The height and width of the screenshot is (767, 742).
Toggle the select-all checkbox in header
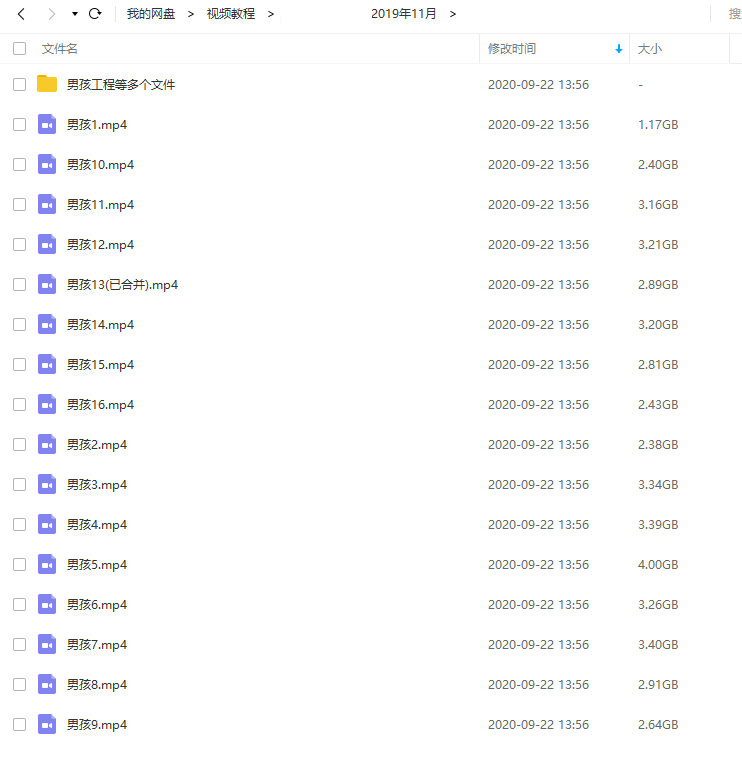(x=19, y=48)
